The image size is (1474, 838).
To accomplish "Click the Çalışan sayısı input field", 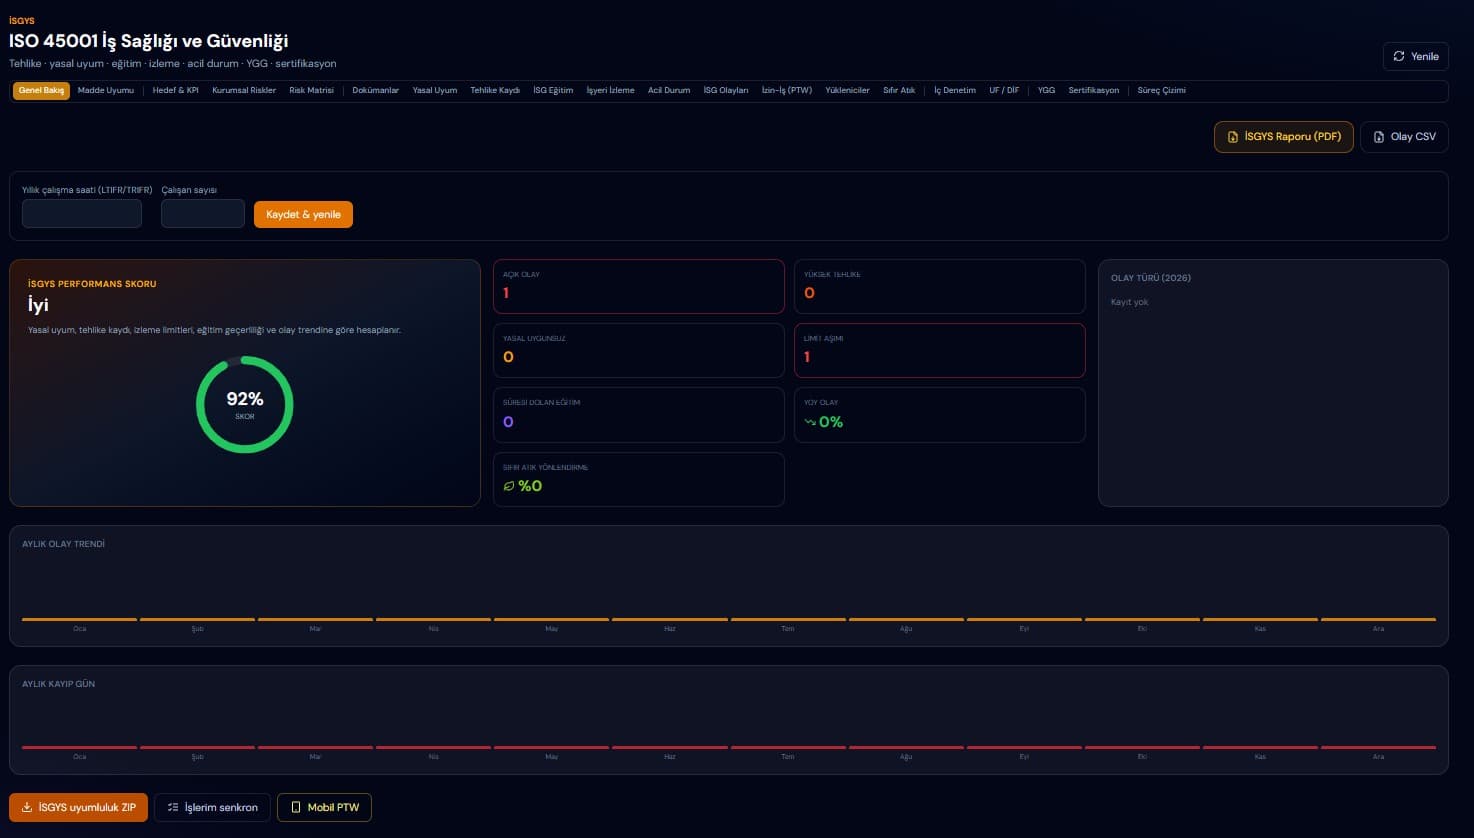I will 203,214.
